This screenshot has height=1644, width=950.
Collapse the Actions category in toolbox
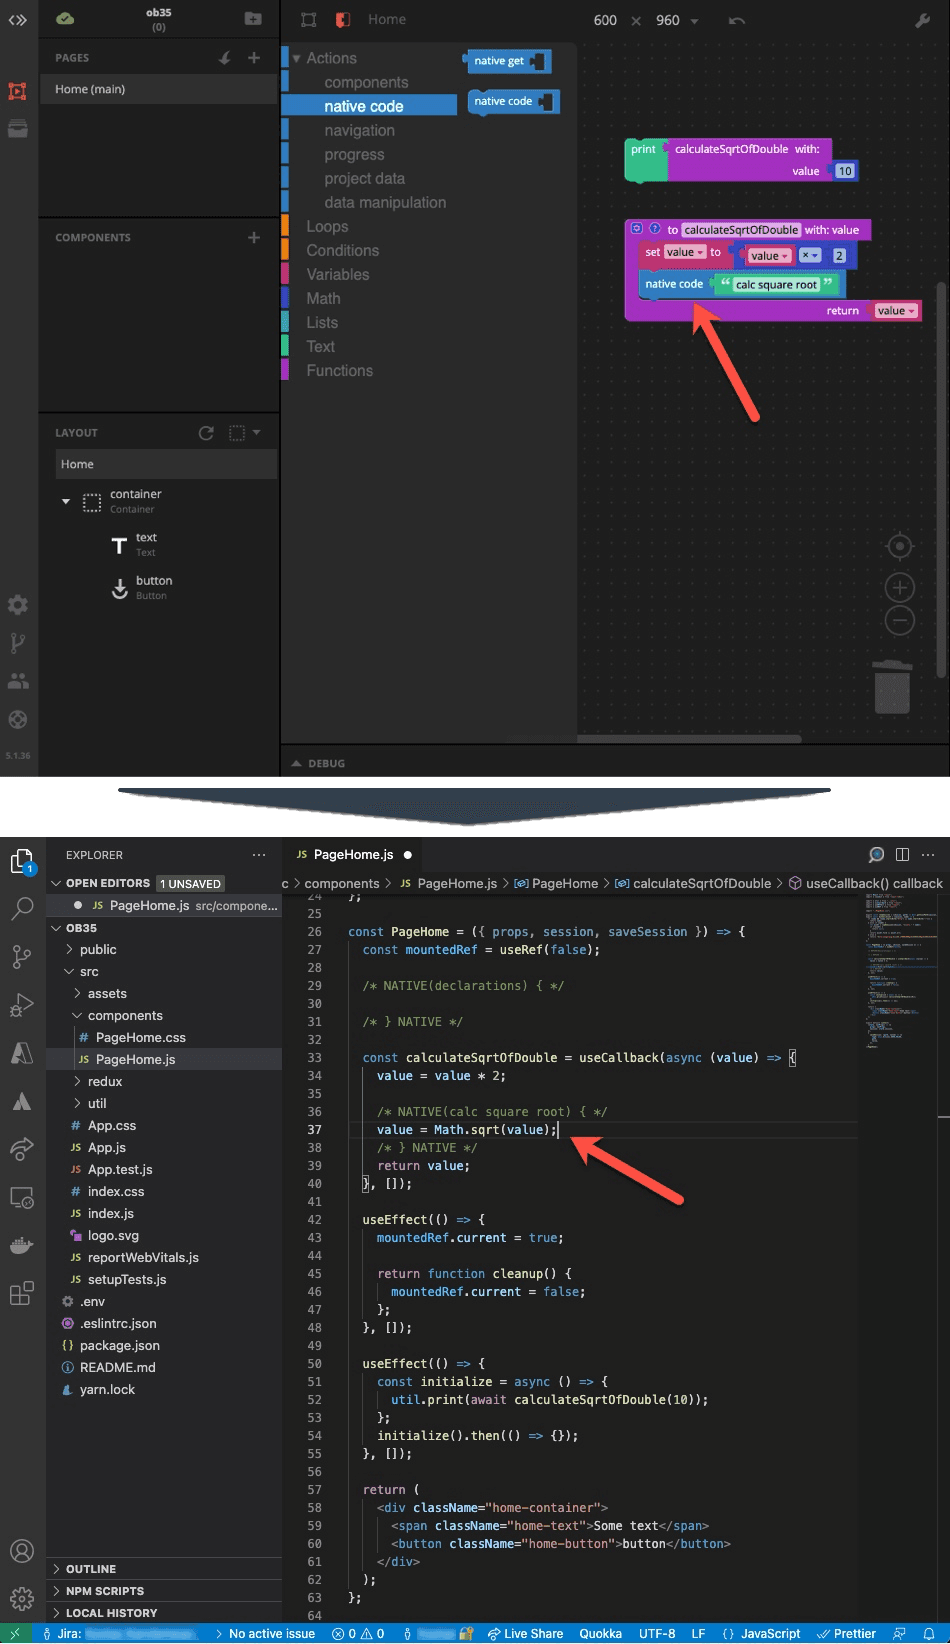(296, 59)
